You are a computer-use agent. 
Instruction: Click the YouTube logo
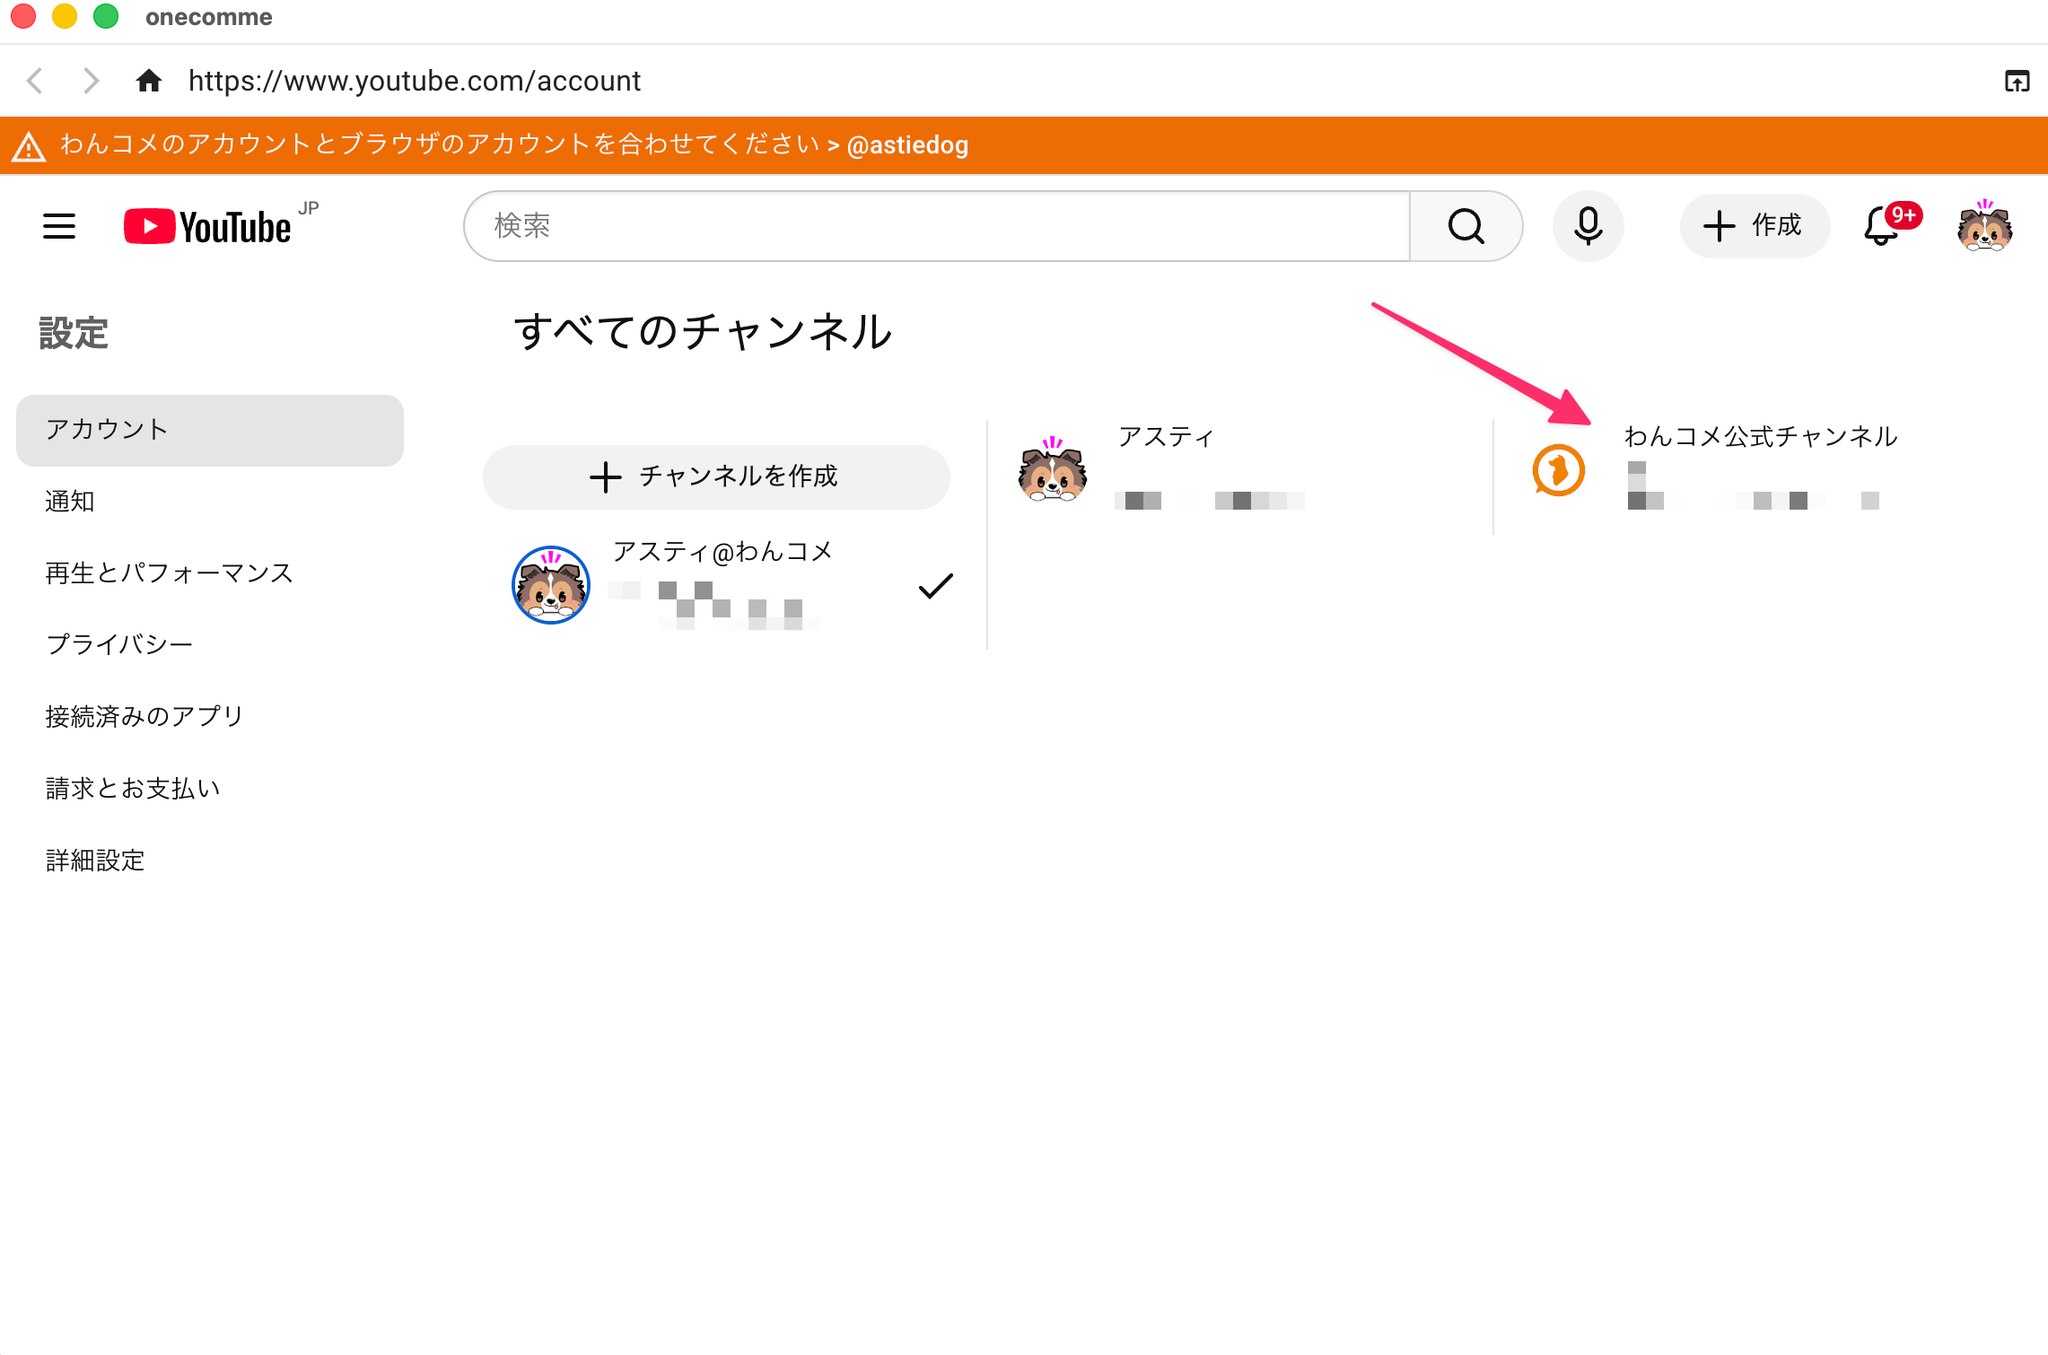tap(208, 227)
